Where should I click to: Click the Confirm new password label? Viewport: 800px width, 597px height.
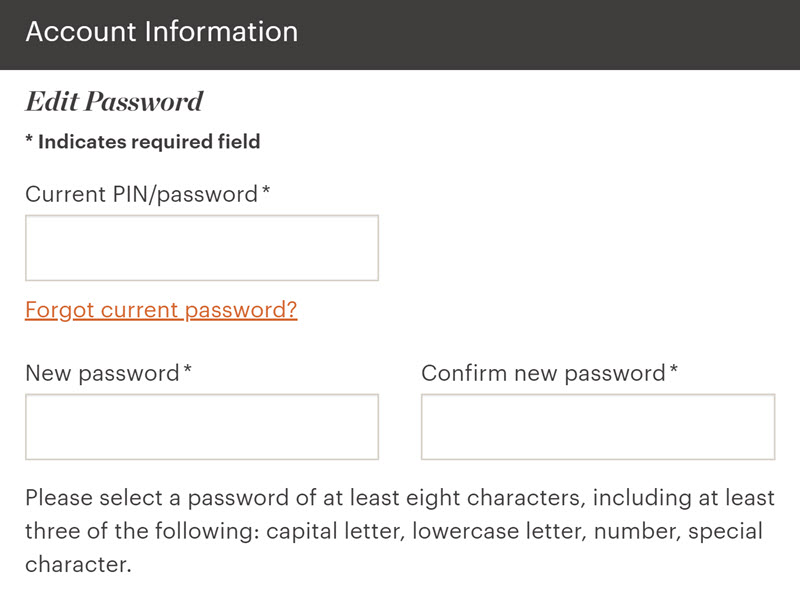click(x=543, y=374)
